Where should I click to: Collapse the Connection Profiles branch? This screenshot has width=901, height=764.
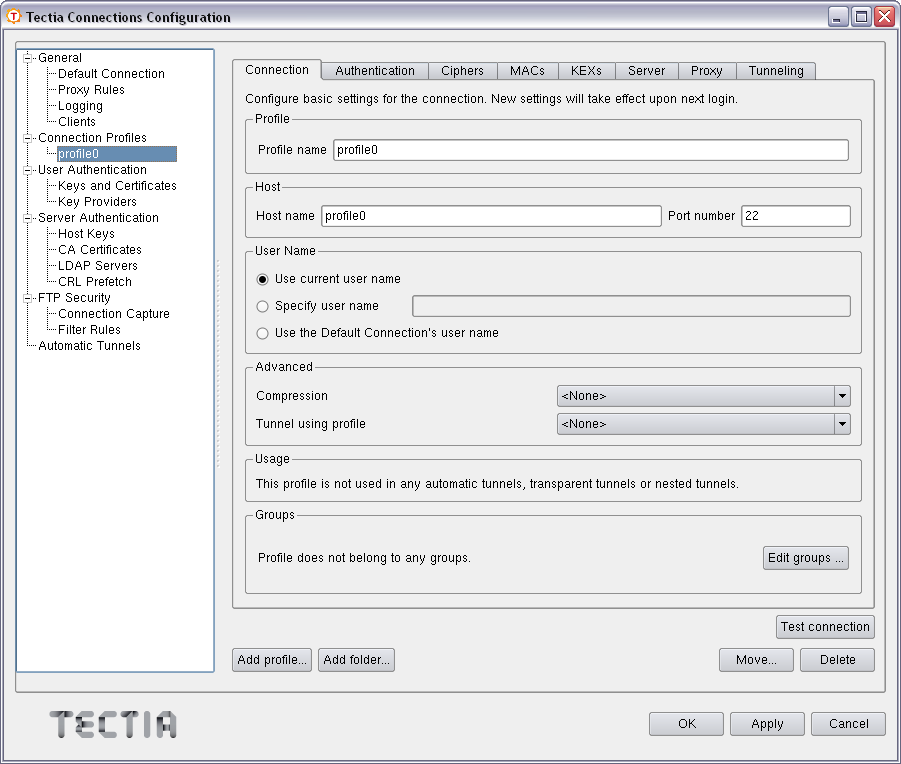click(x=25, y=137)
